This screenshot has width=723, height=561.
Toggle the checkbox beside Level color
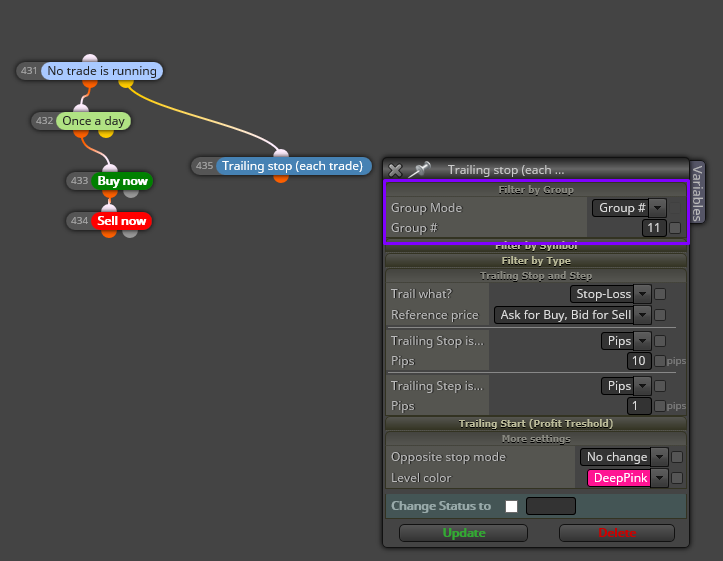pos(677,478)
